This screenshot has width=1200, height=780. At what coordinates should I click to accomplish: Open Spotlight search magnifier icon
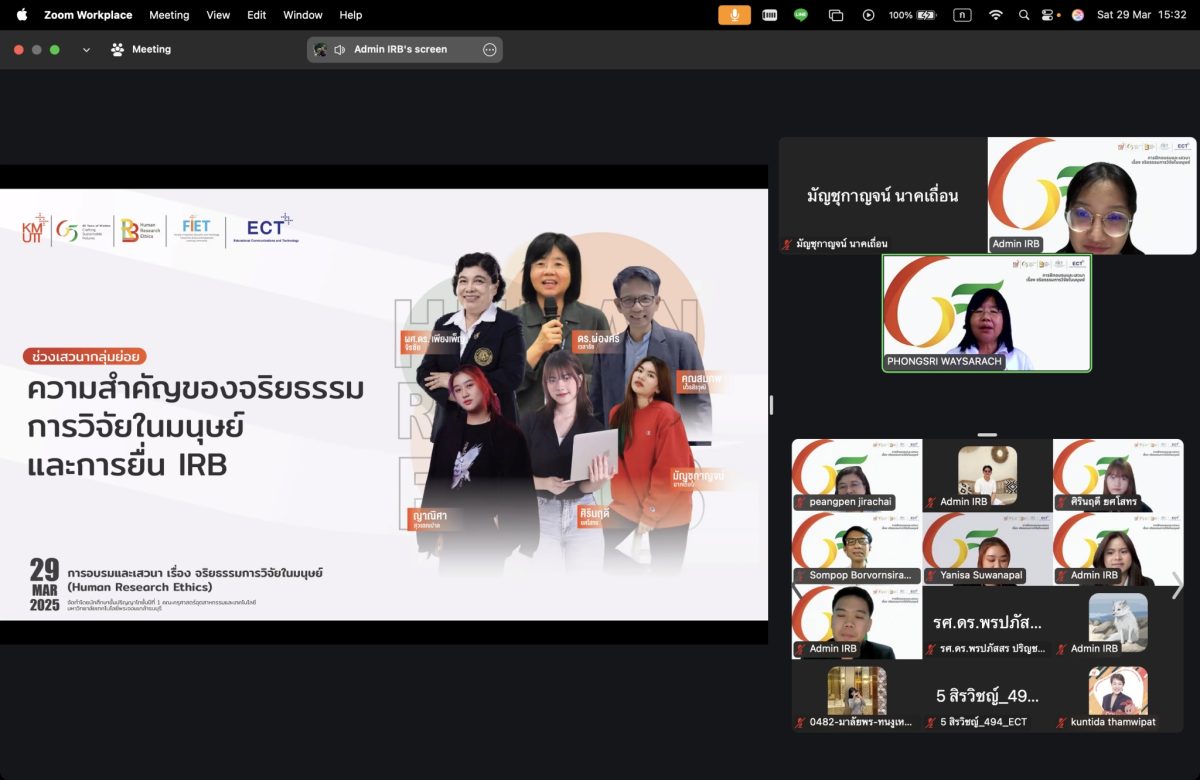[x=1024, y=15]
